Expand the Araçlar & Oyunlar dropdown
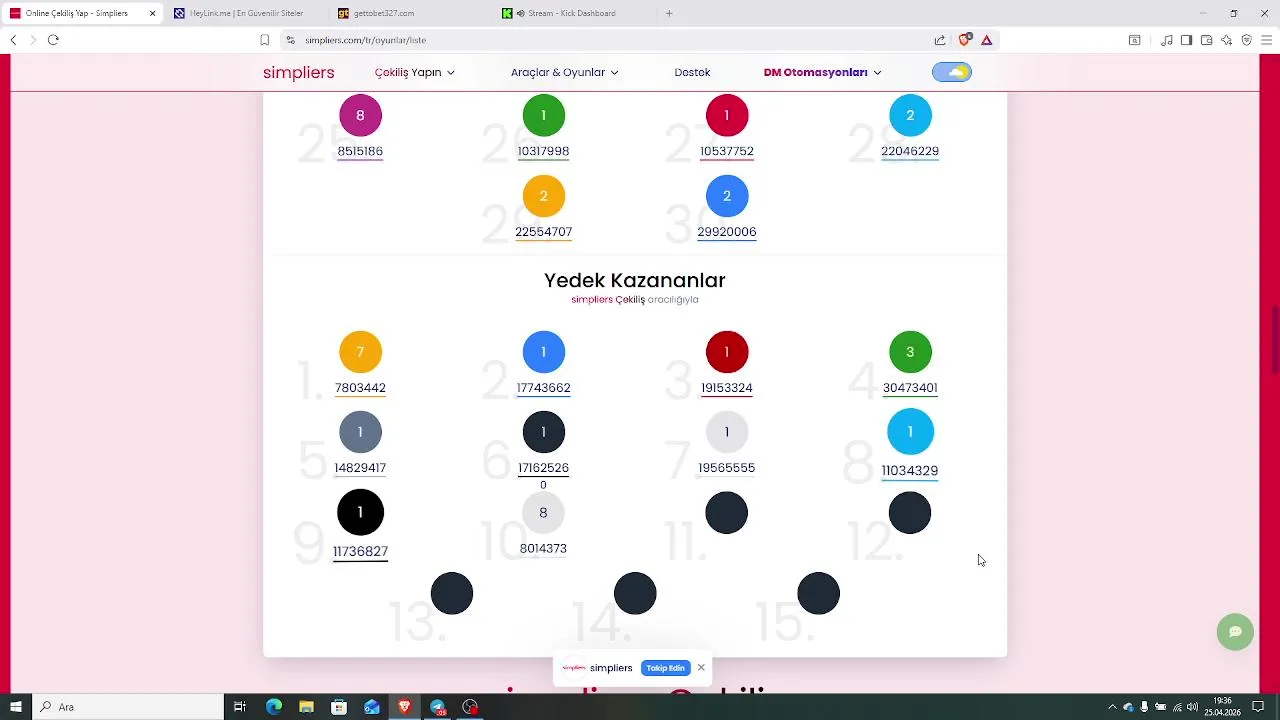This screenshot has width=1280, height=720. coord(565,72)
